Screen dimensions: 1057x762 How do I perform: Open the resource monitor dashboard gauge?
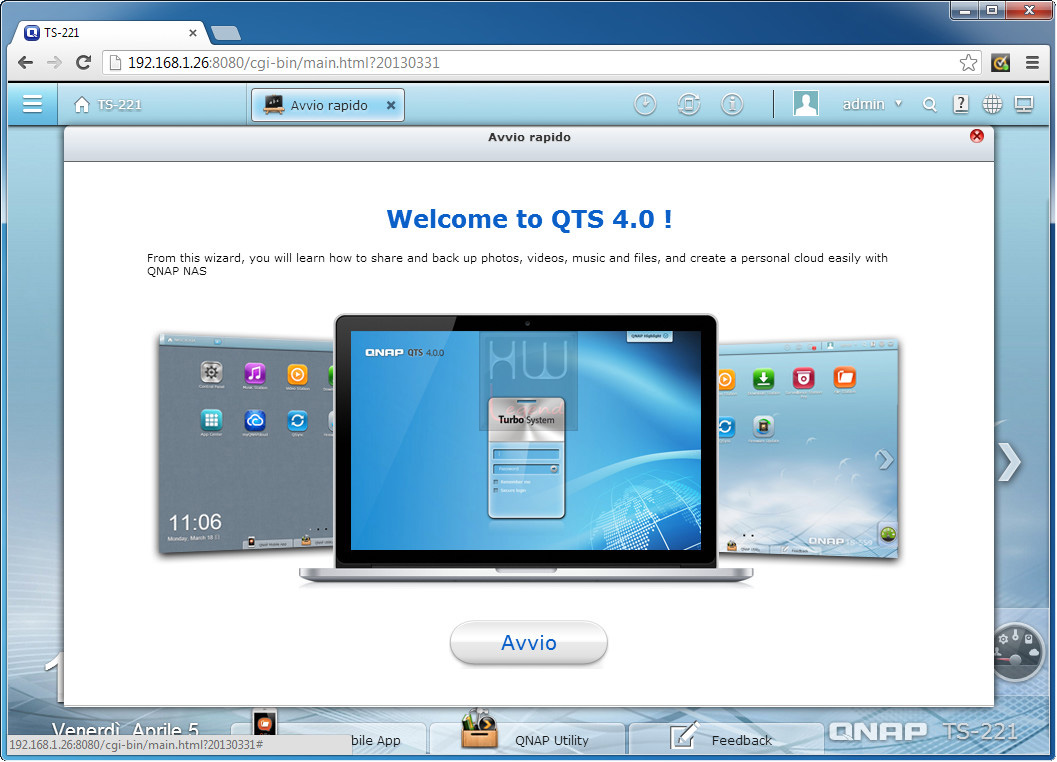tap(1019, 651)
